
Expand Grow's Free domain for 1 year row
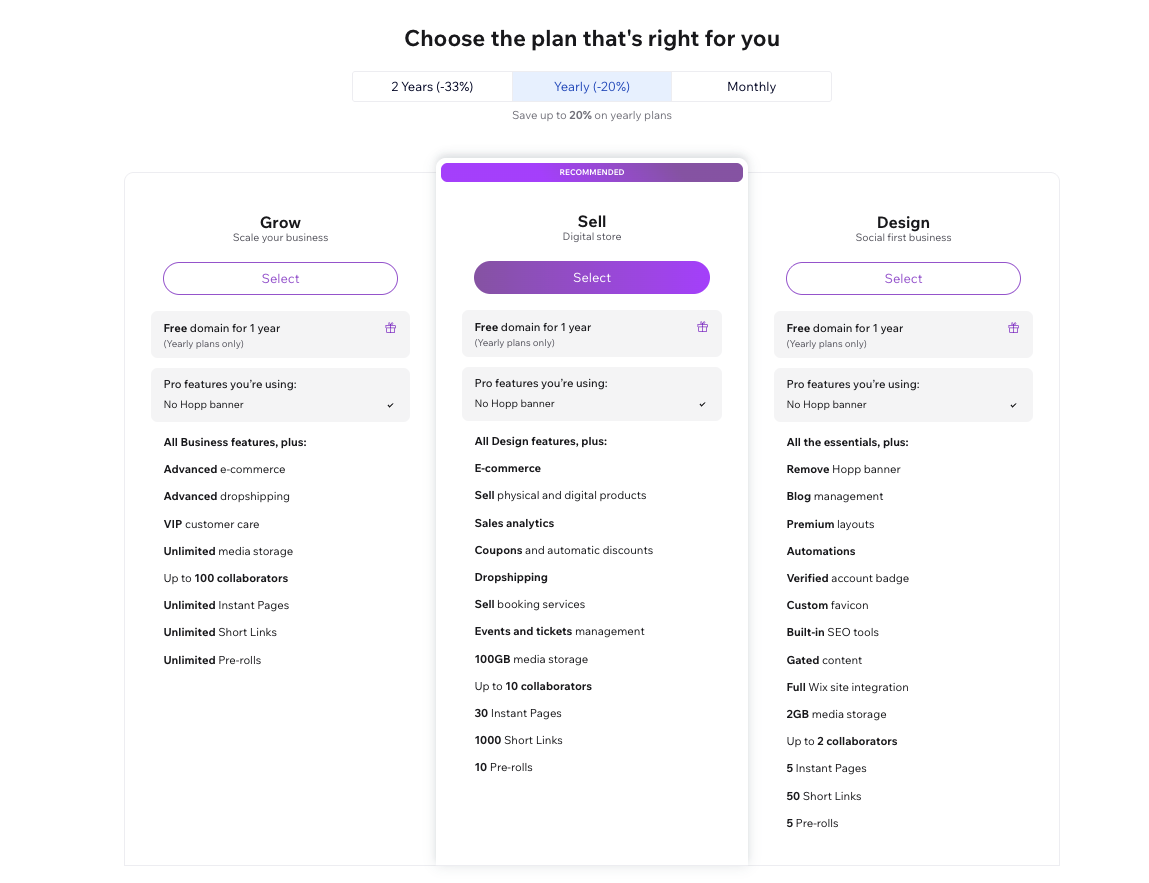[x=280, y=334]
